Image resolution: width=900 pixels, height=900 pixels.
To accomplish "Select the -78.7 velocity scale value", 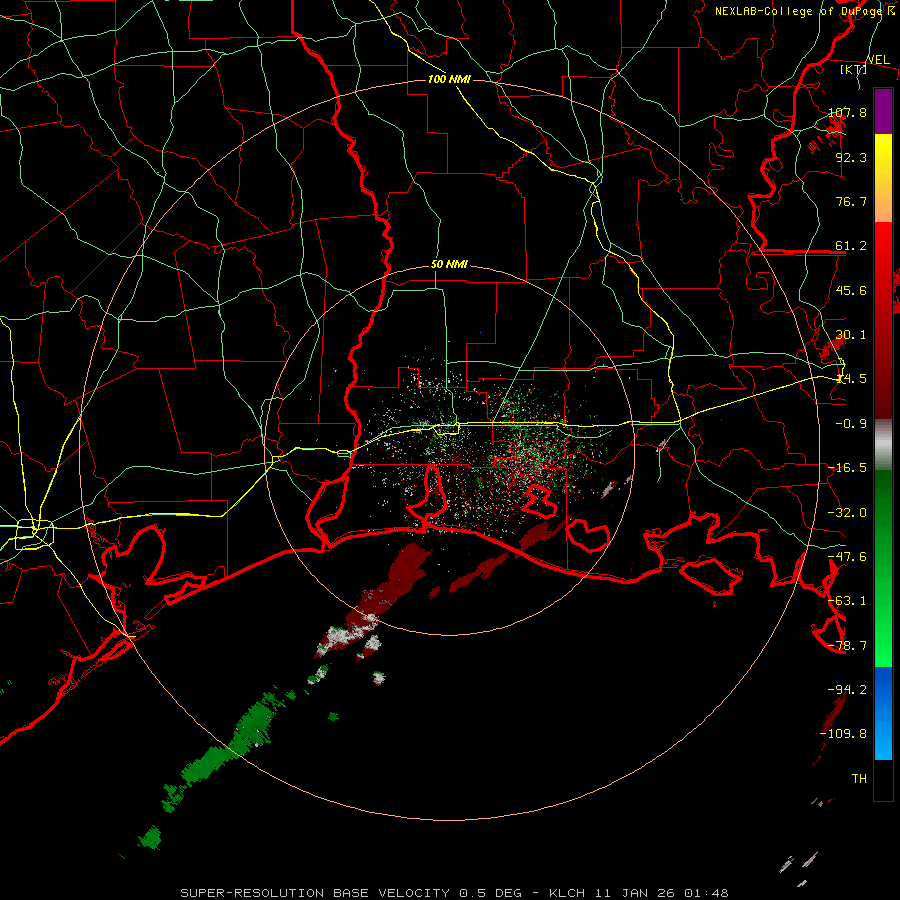I will [848, 646].
